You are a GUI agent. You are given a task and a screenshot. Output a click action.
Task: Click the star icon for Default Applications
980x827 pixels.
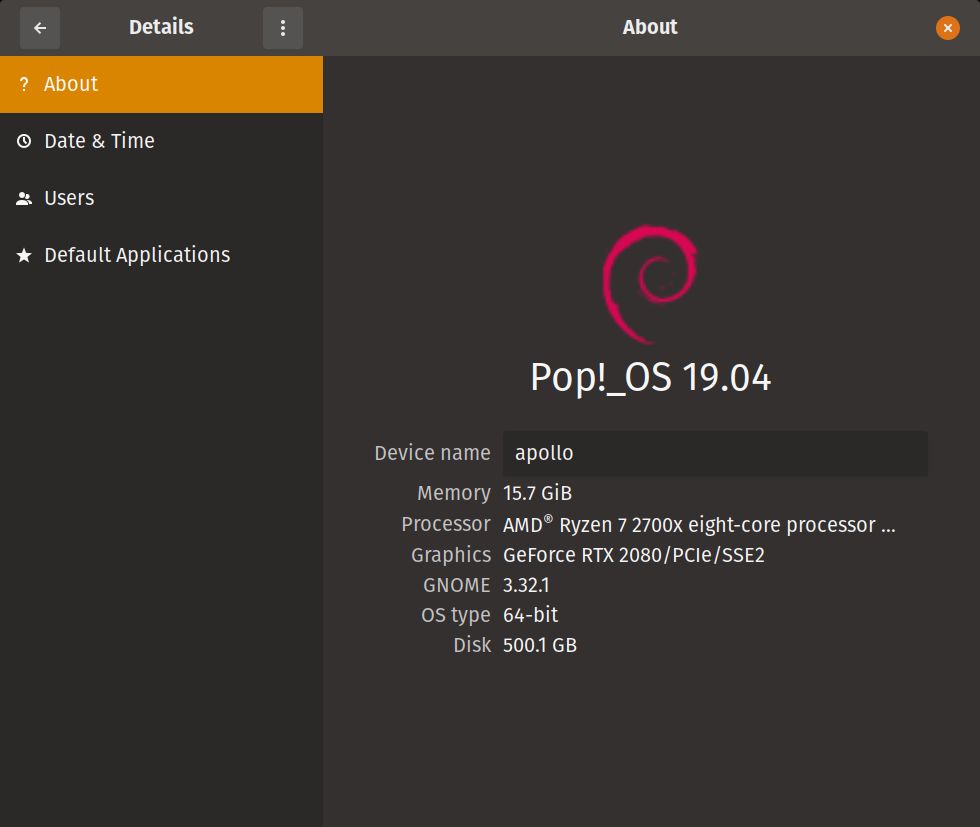click(x=24, y=255)
